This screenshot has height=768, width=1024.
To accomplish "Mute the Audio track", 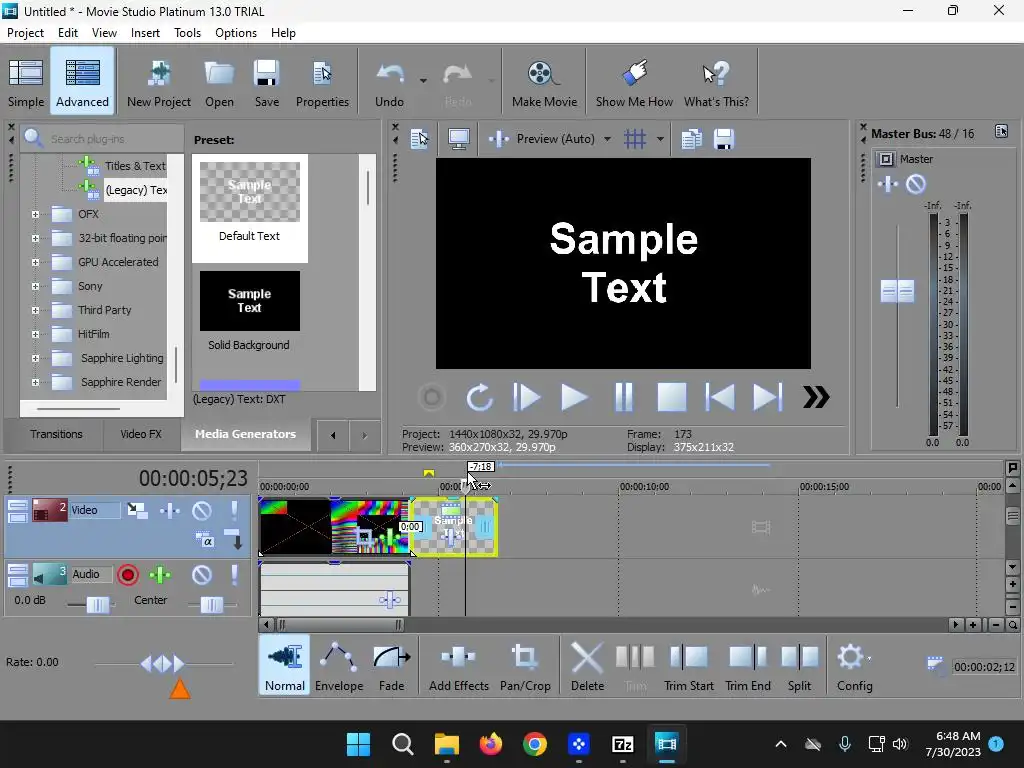I will pyautogui.click(x=202, y=575).
